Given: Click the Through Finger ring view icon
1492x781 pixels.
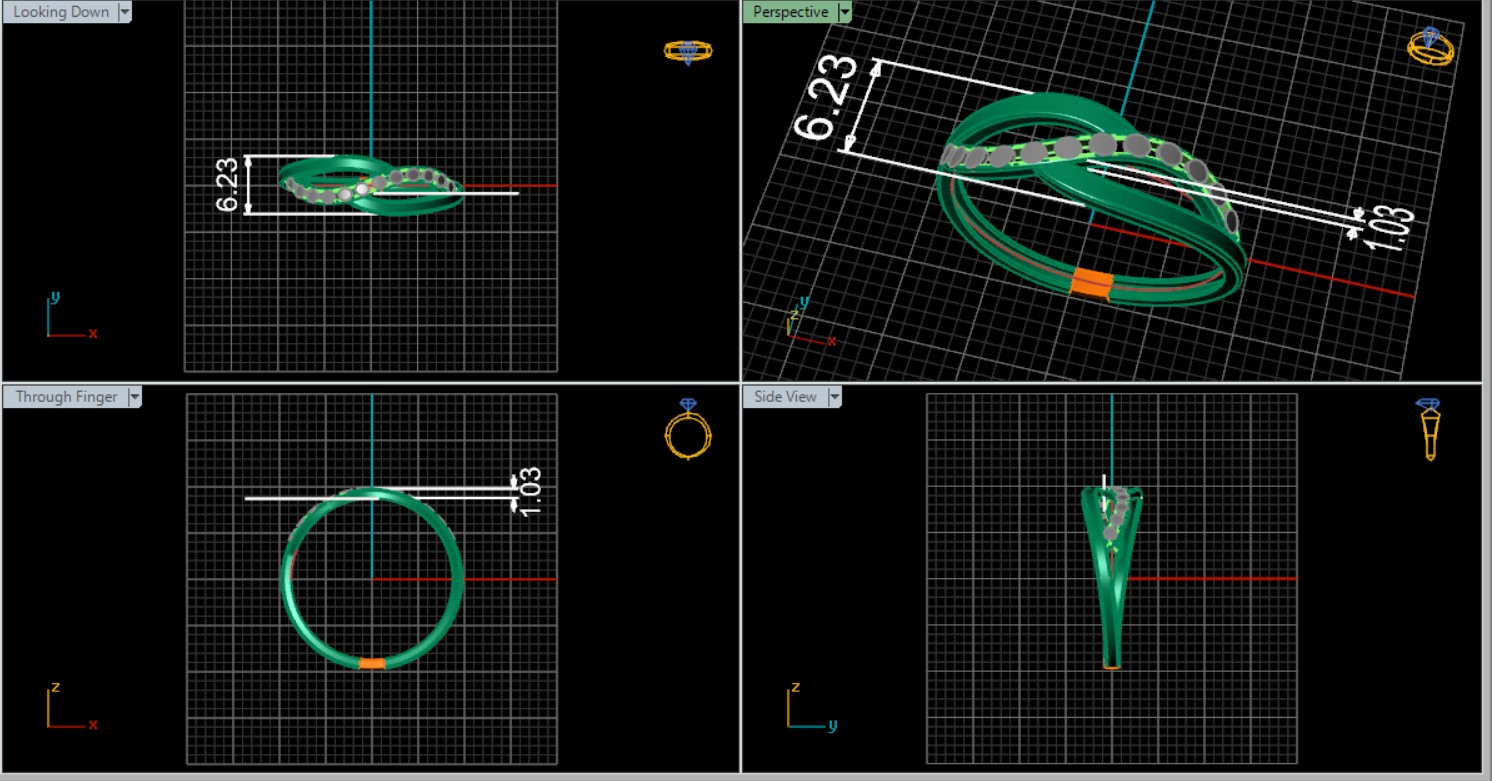Looking at the screenshot, I should 688,429.
